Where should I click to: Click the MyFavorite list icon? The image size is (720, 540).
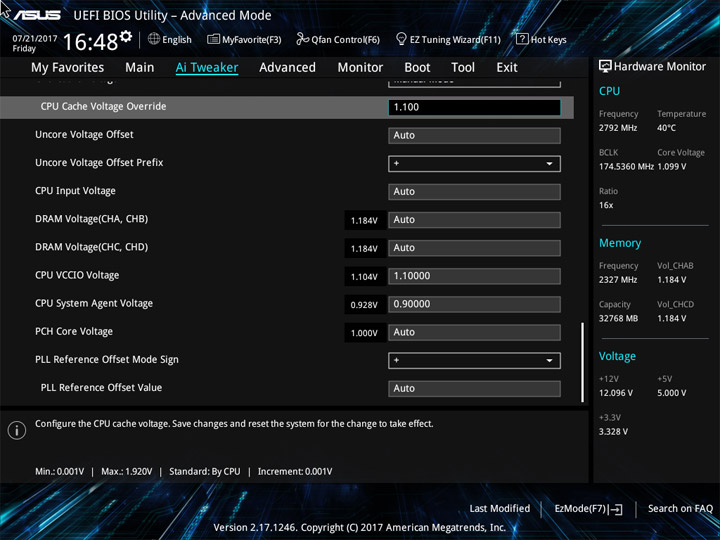pos(213,39)
